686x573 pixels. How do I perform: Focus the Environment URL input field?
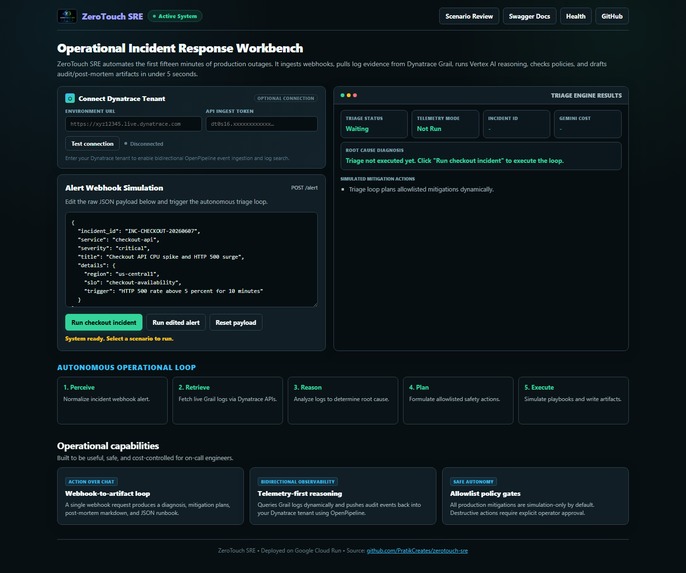(133, 124)
